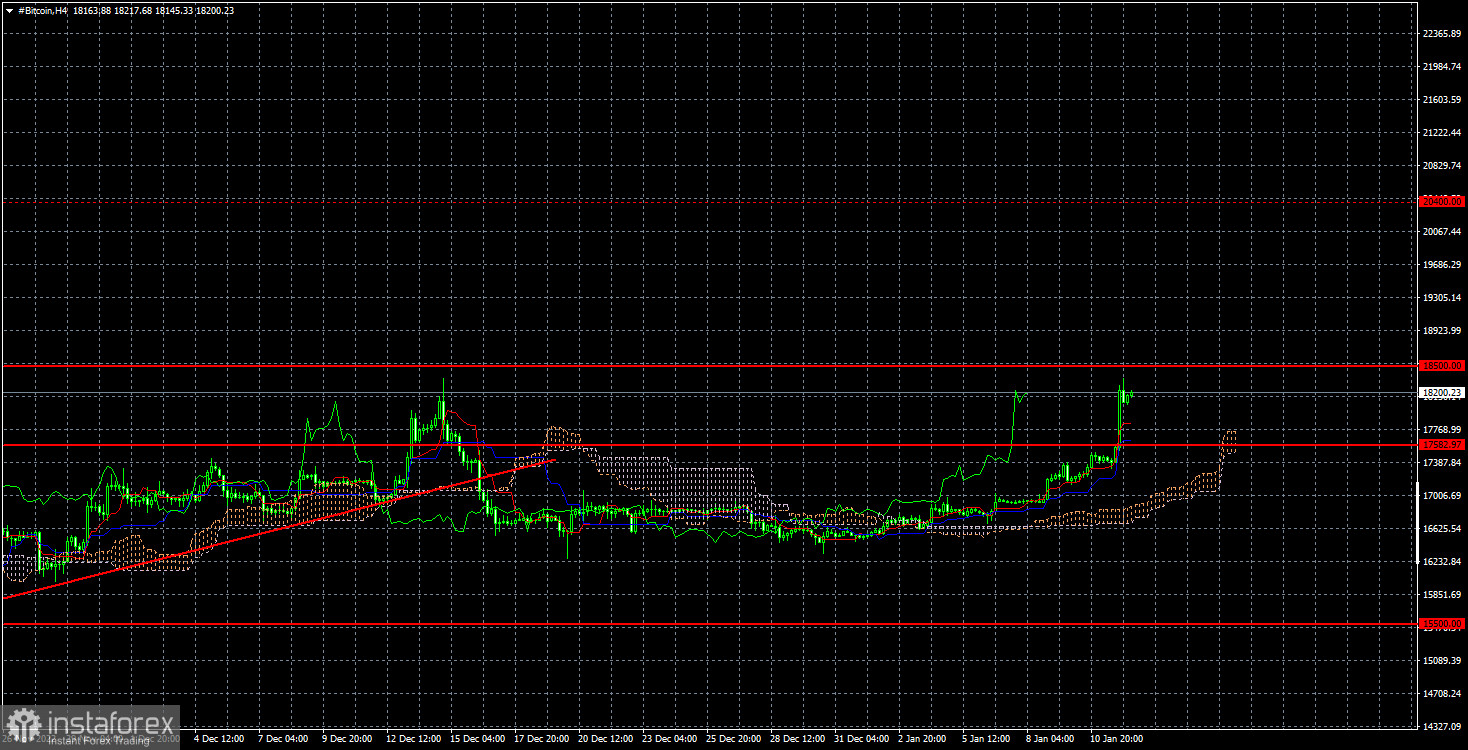Select the red 17582.57 level price tag
The image size is (1468, 750).
[1442, 444]
